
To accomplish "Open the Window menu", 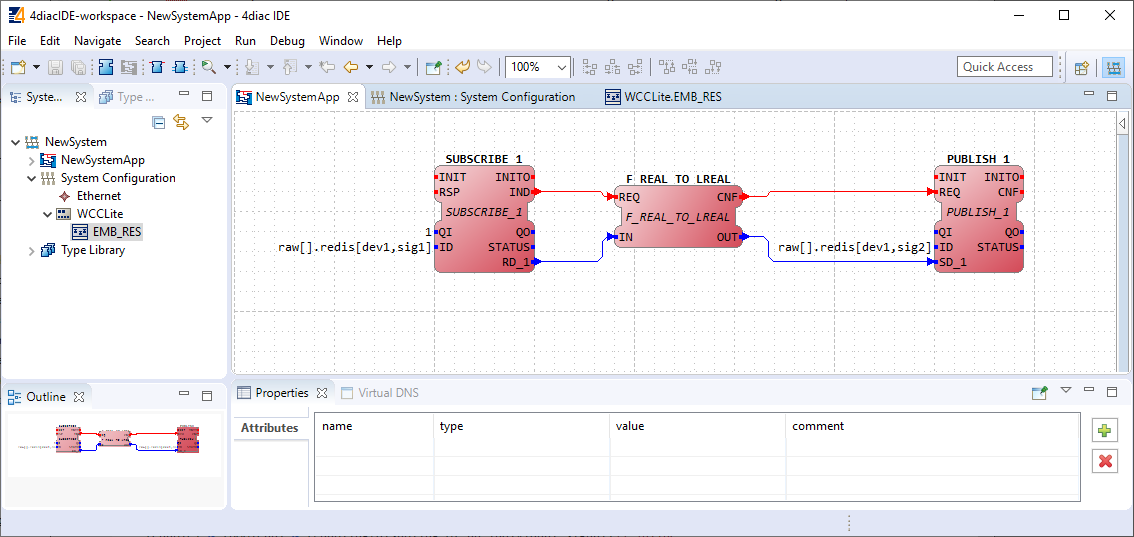I will tap(341, 40).
